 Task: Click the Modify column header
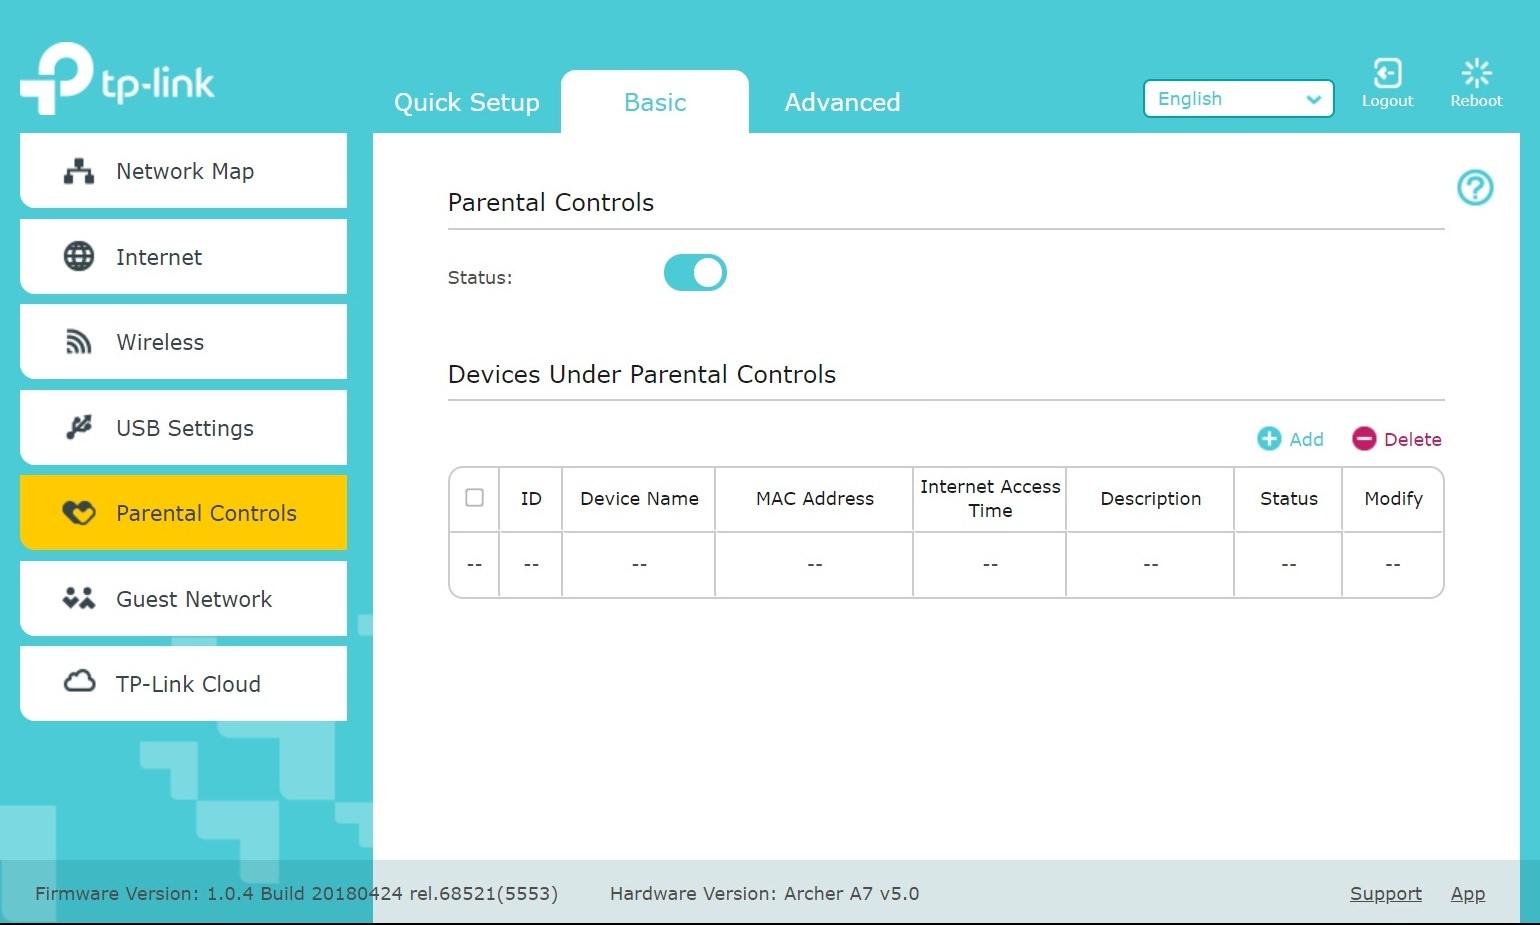click(1393, 498)
